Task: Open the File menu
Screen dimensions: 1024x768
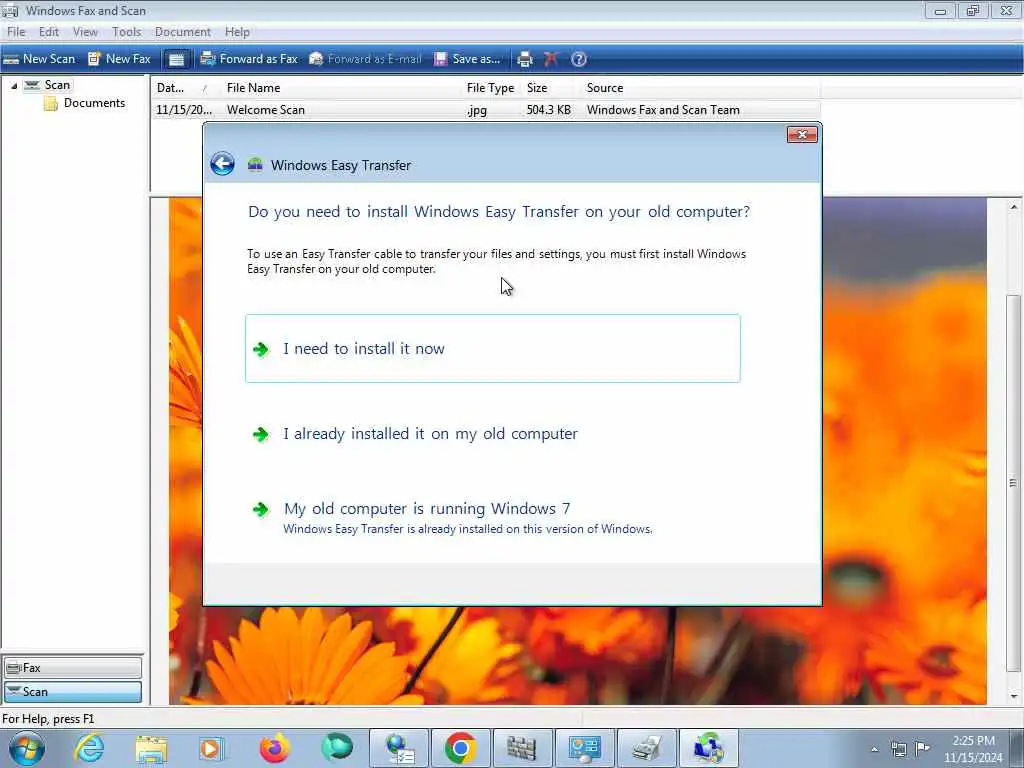Action: pyautogui.click(x=16, y=32)
